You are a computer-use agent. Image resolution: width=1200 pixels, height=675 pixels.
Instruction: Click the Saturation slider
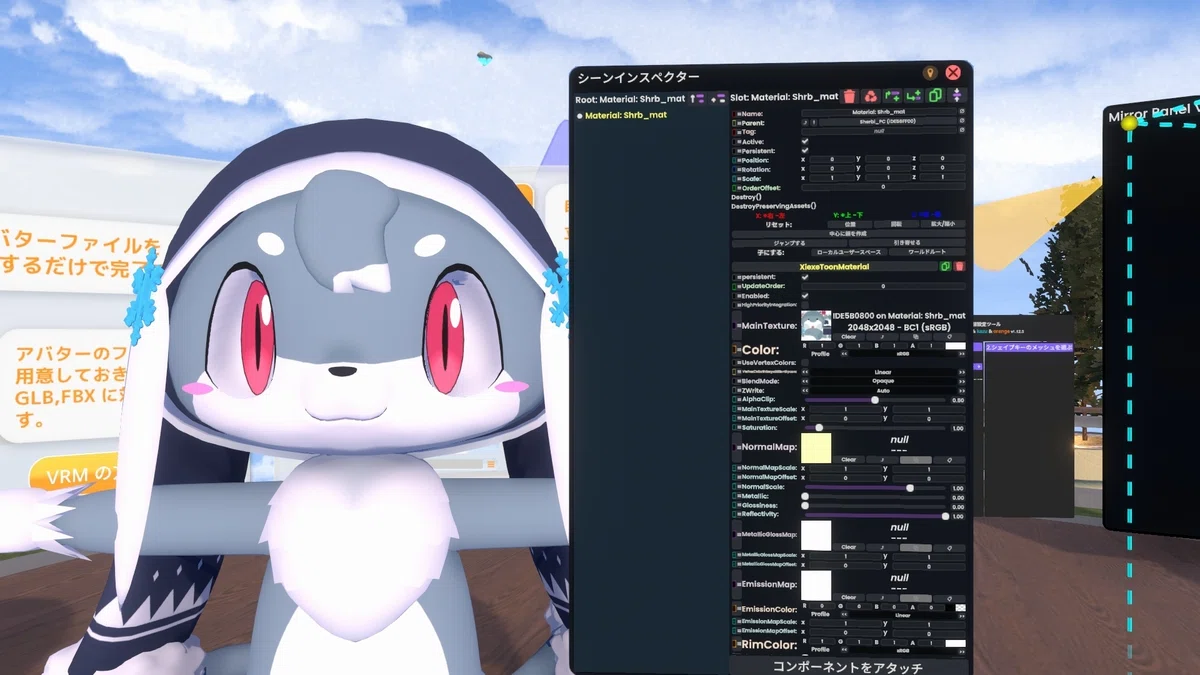[875, 428]
